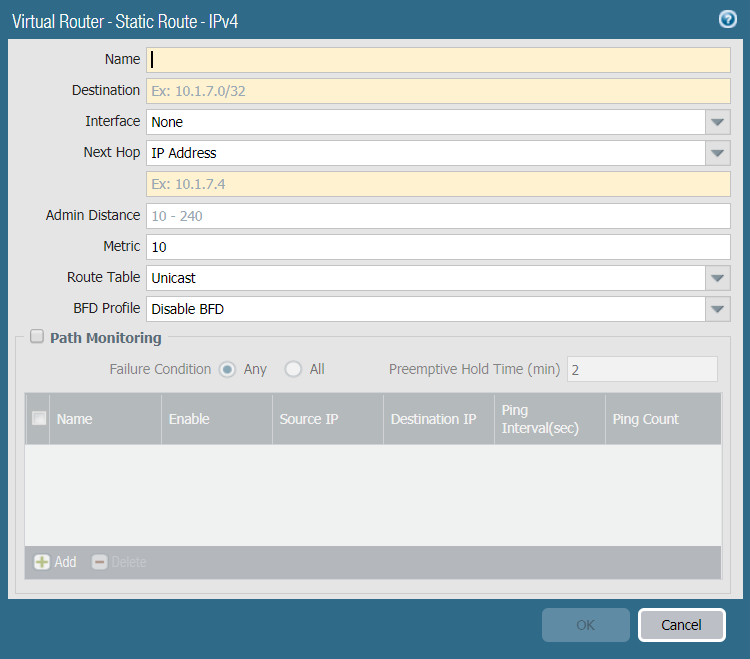
Task: Click the Cancel button
Action: point(681,625)
